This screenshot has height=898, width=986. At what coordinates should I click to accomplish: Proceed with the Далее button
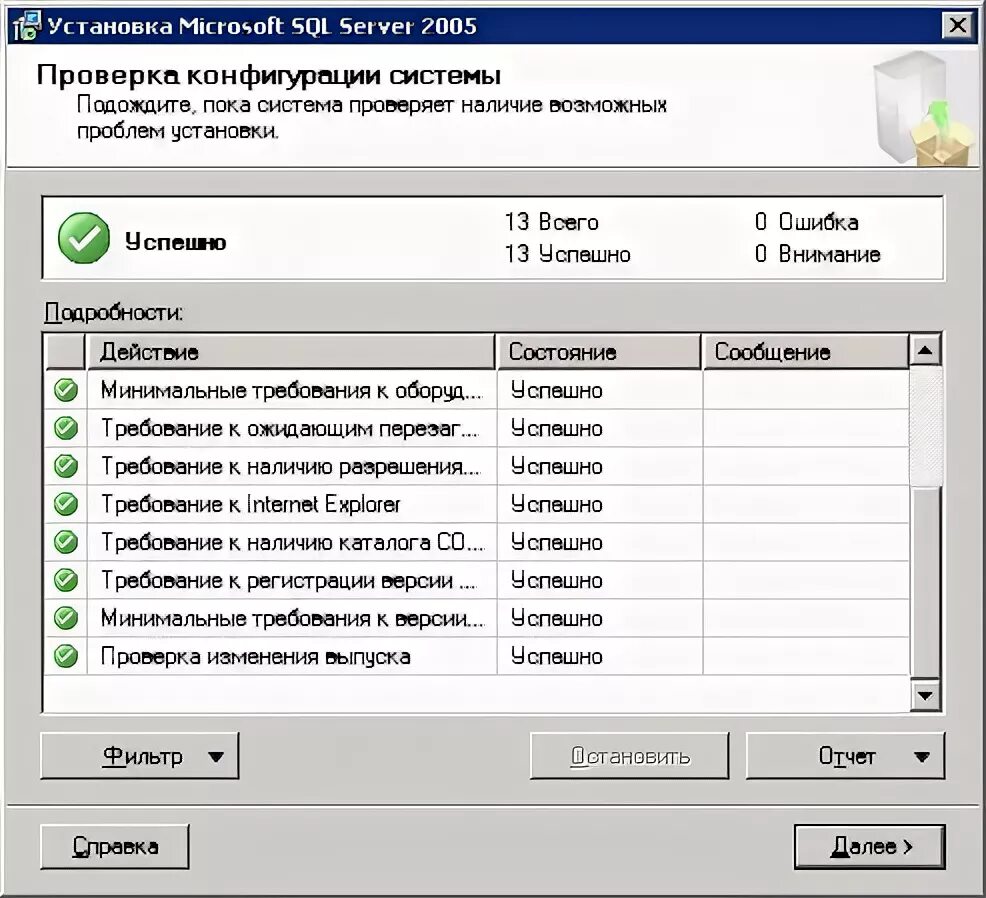click(x=870, y=846)
